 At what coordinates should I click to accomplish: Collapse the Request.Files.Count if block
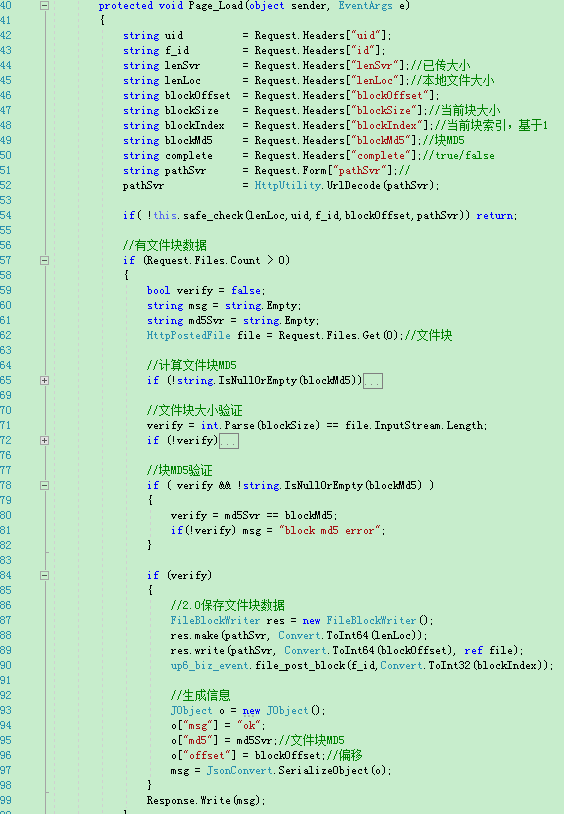pos(45,261)
